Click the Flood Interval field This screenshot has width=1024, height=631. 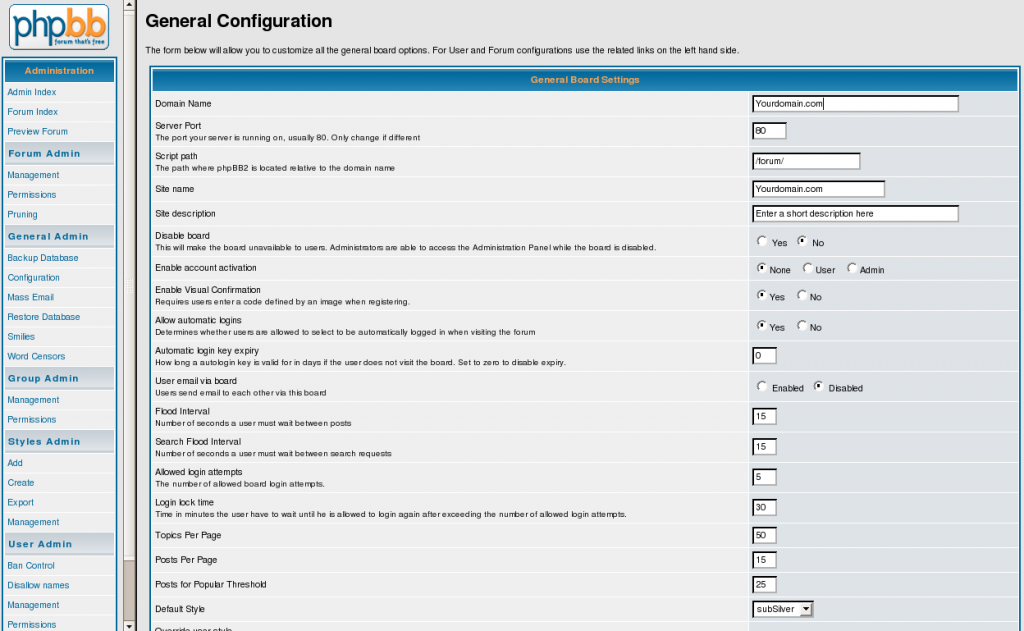point(764,417)
